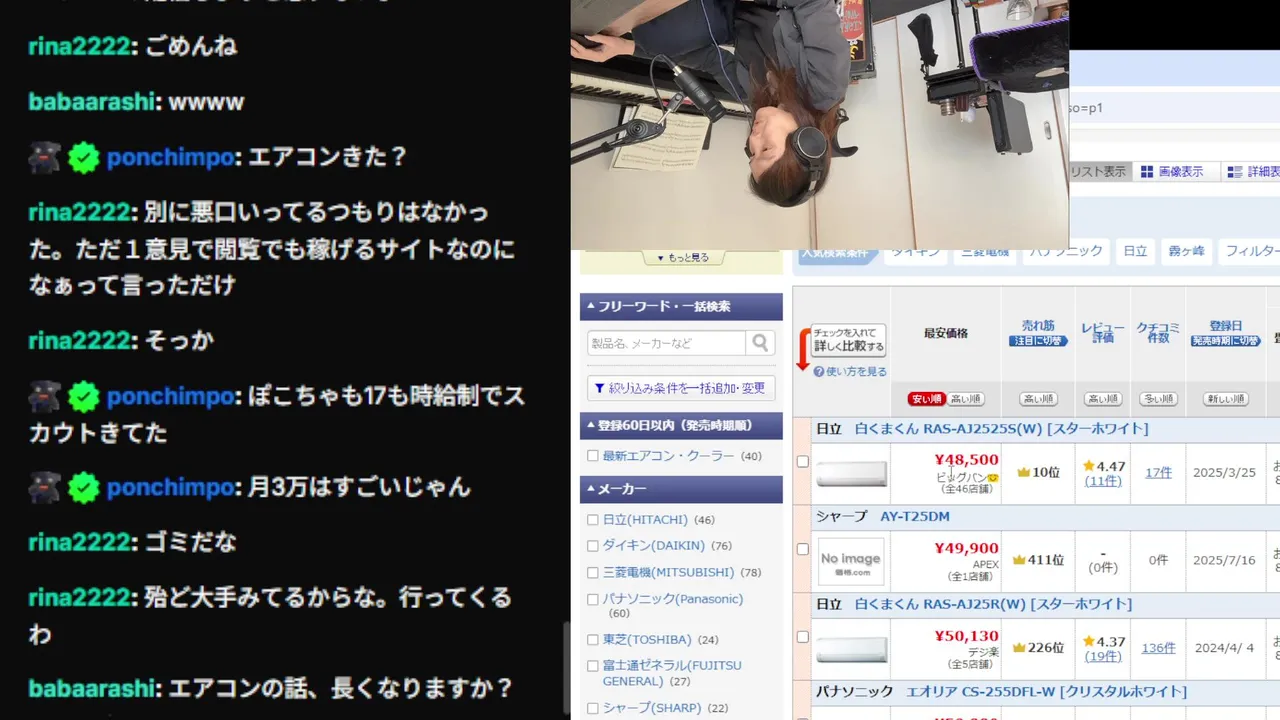Click the funnel icon on 絞り込み条件 button
Viewport: 1280px width, 720px height.
599,388
